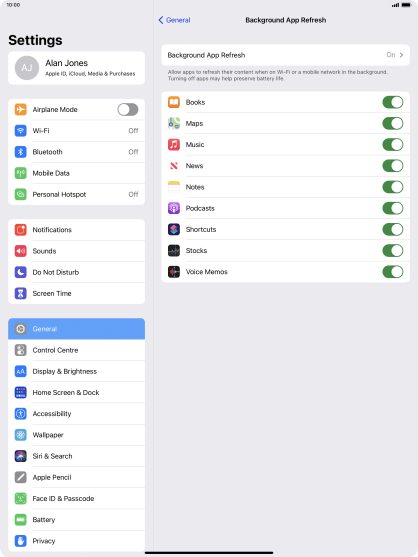The image size is (418, 557).
Task: Select Control Centre in sidebar
Action: (x=76, y=350)
